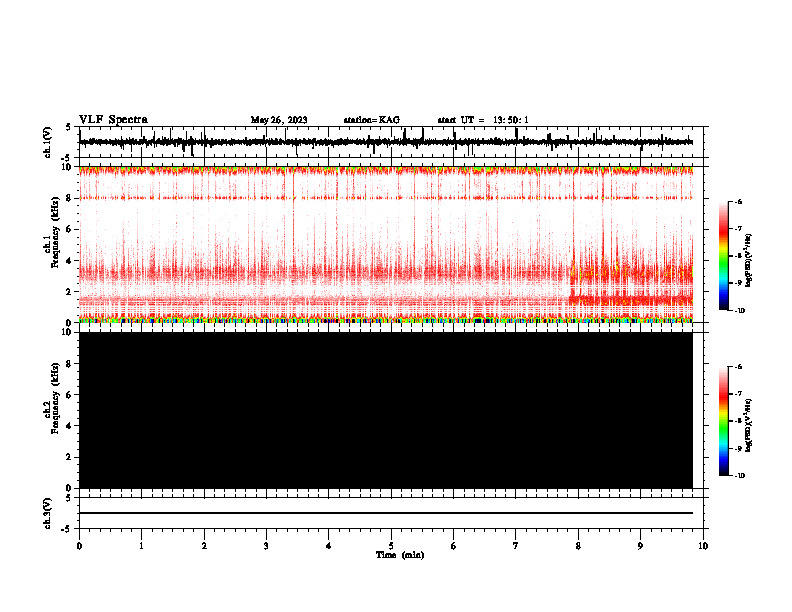Screen dimensions: 792x612
Task: Click time-axis tick label "5"
Action: pyautogui.click(x=391, y=546)
